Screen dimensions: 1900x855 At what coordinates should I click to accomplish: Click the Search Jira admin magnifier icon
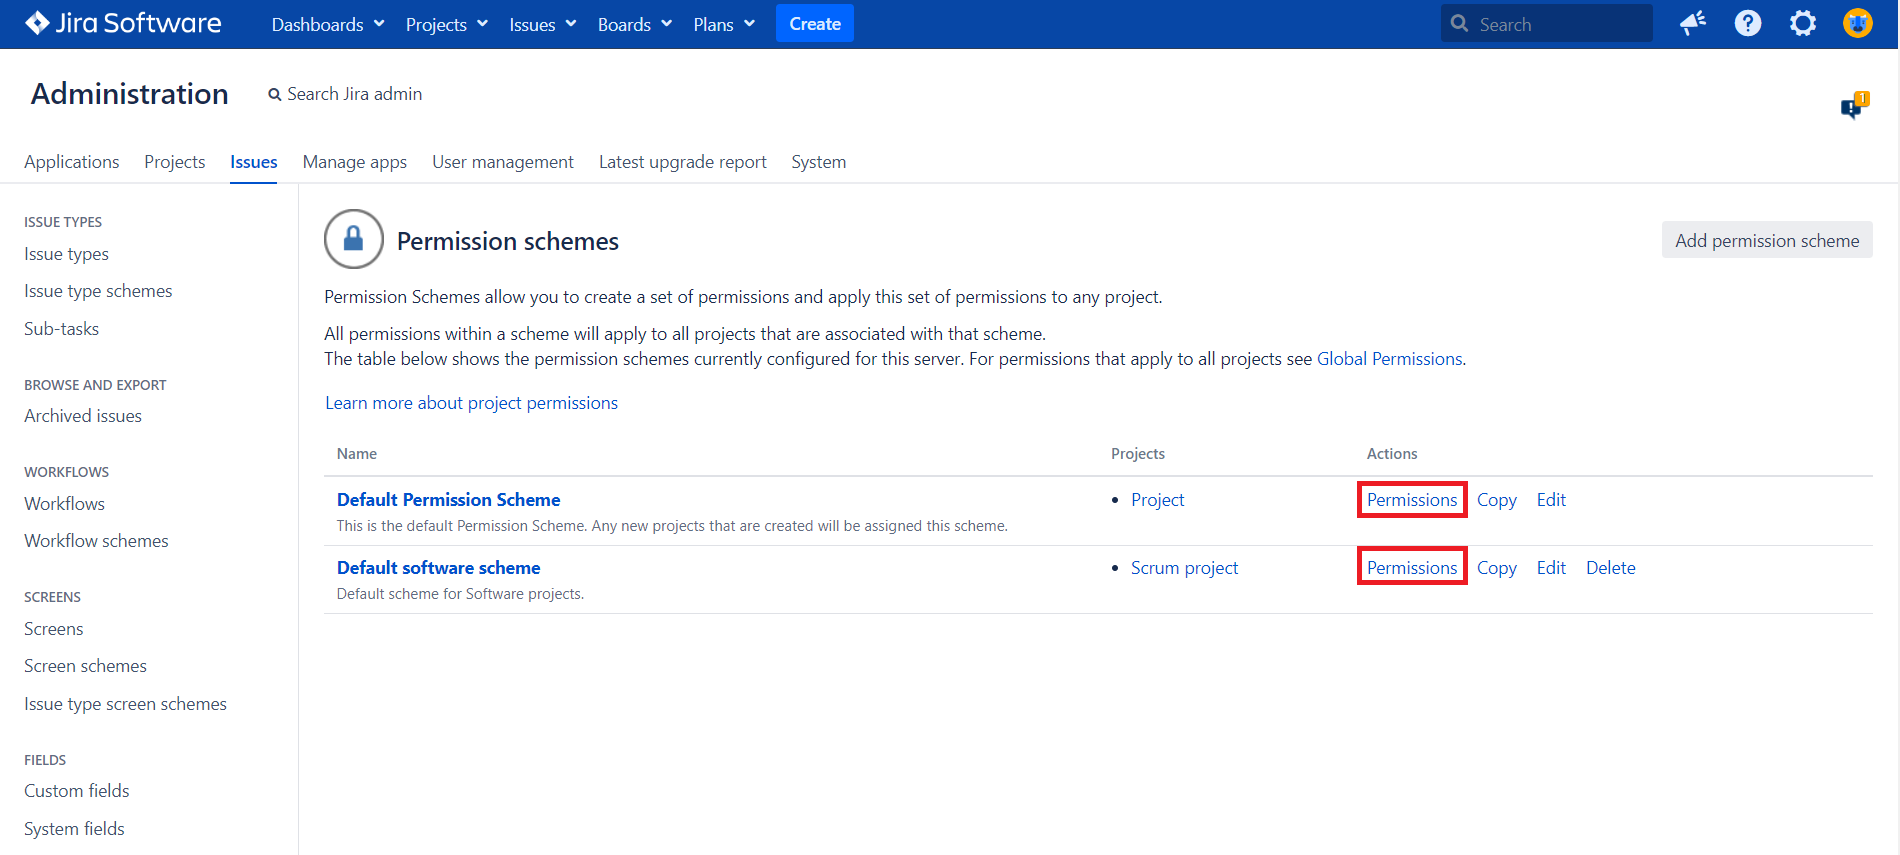[274, 95]
